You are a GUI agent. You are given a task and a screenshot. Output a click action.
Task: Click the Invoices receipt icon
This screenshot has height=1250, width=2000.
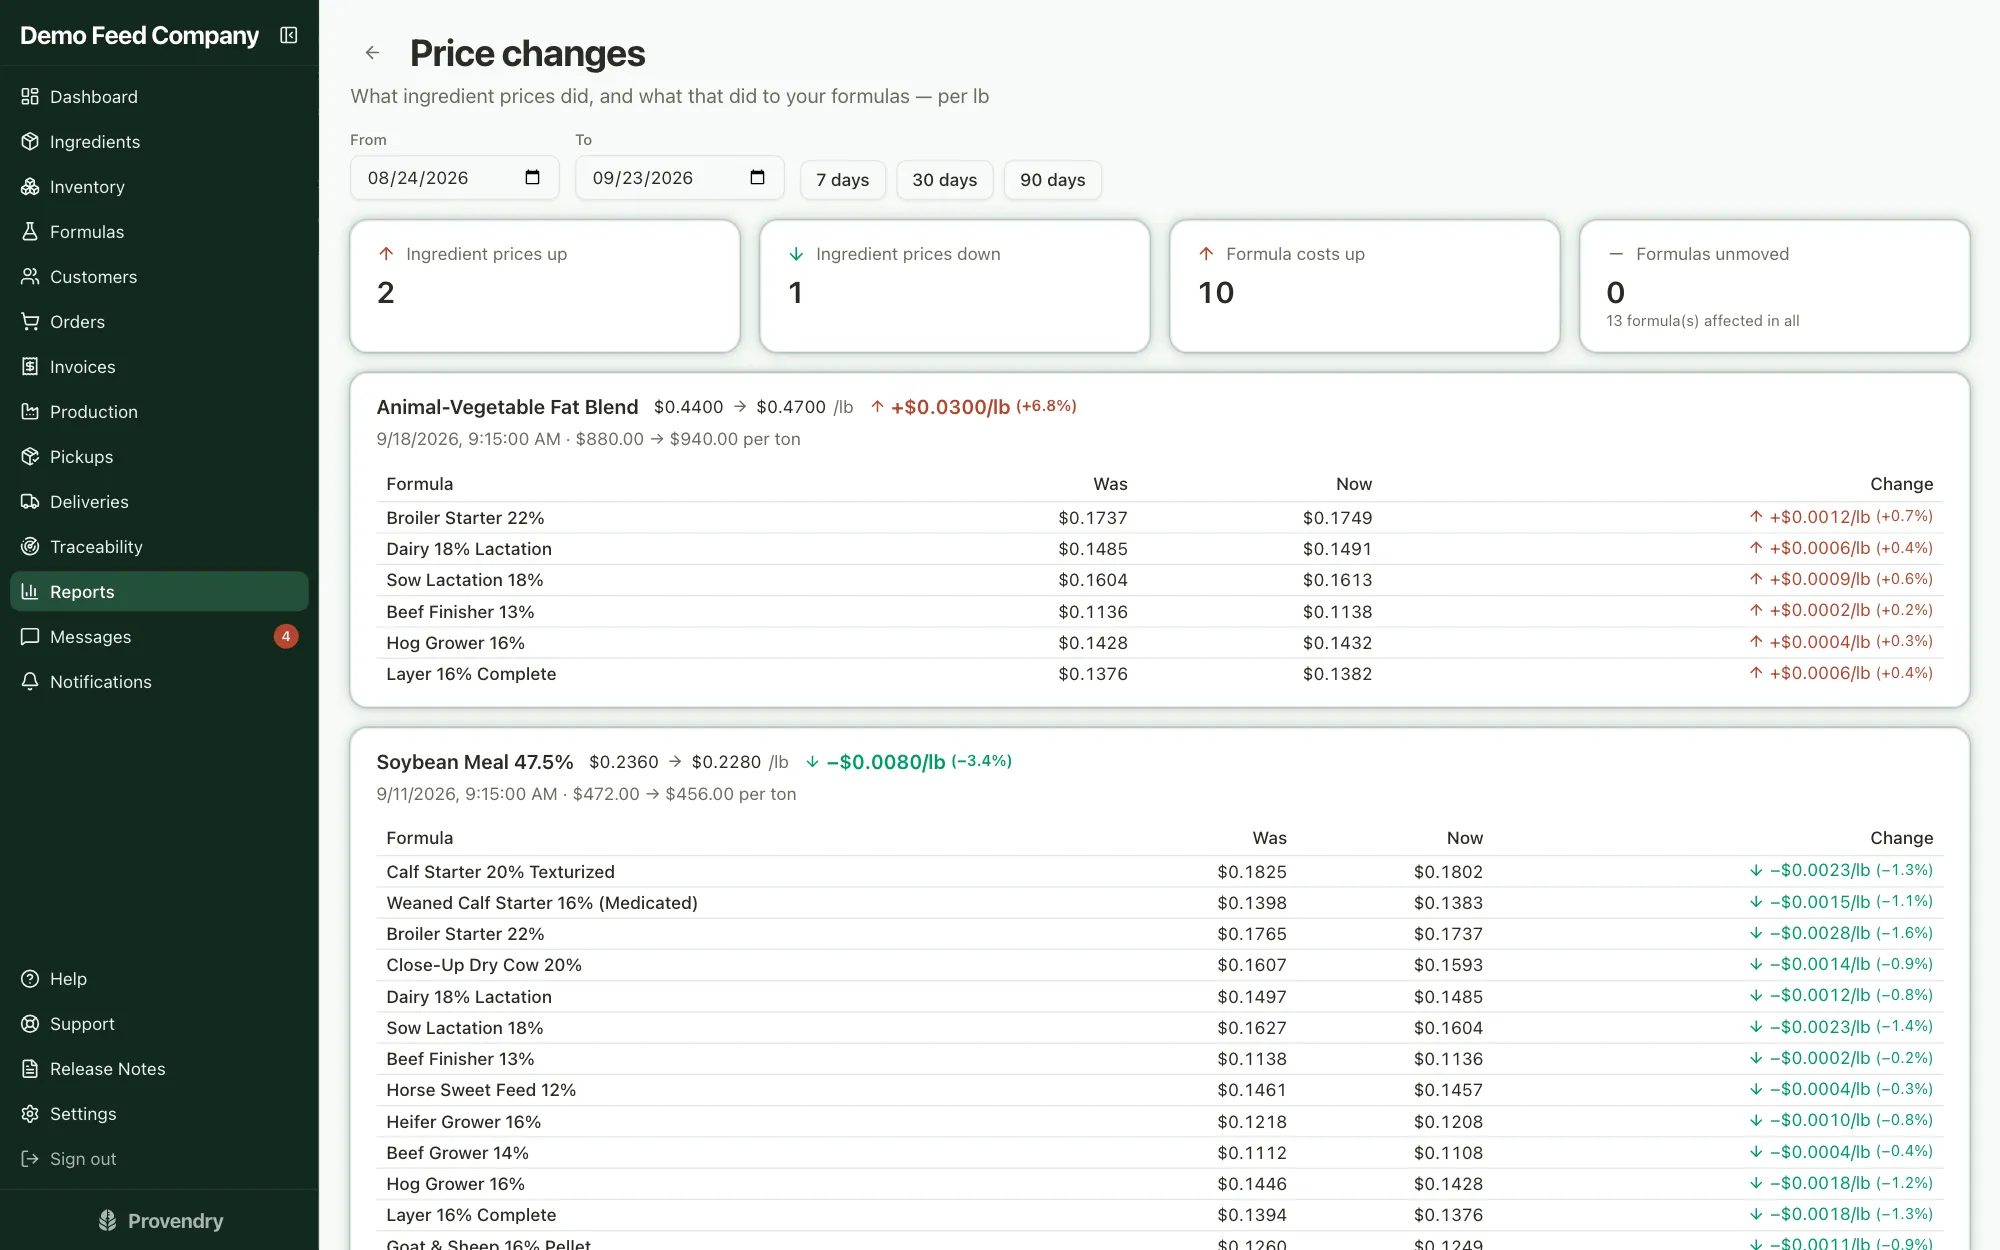point(30,366)
